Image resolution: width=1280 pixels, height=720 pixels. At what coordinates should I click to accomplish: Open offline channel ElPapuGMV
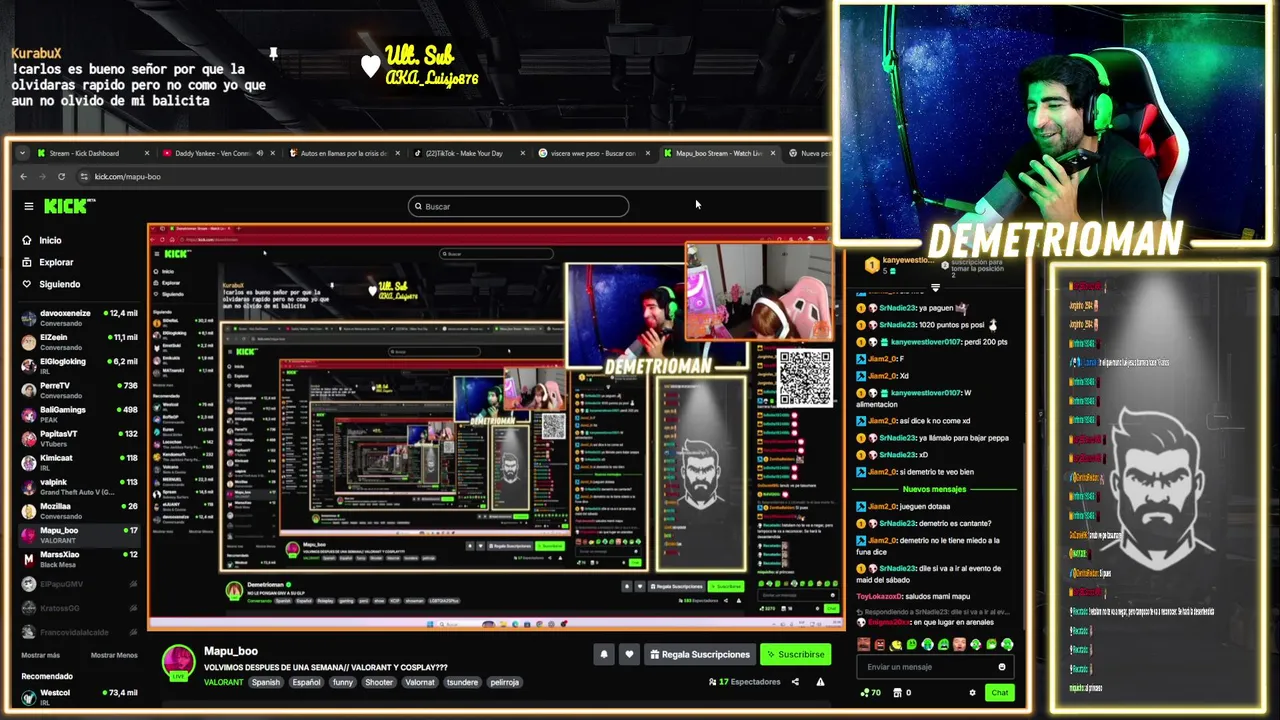click(x=79, y=584)
